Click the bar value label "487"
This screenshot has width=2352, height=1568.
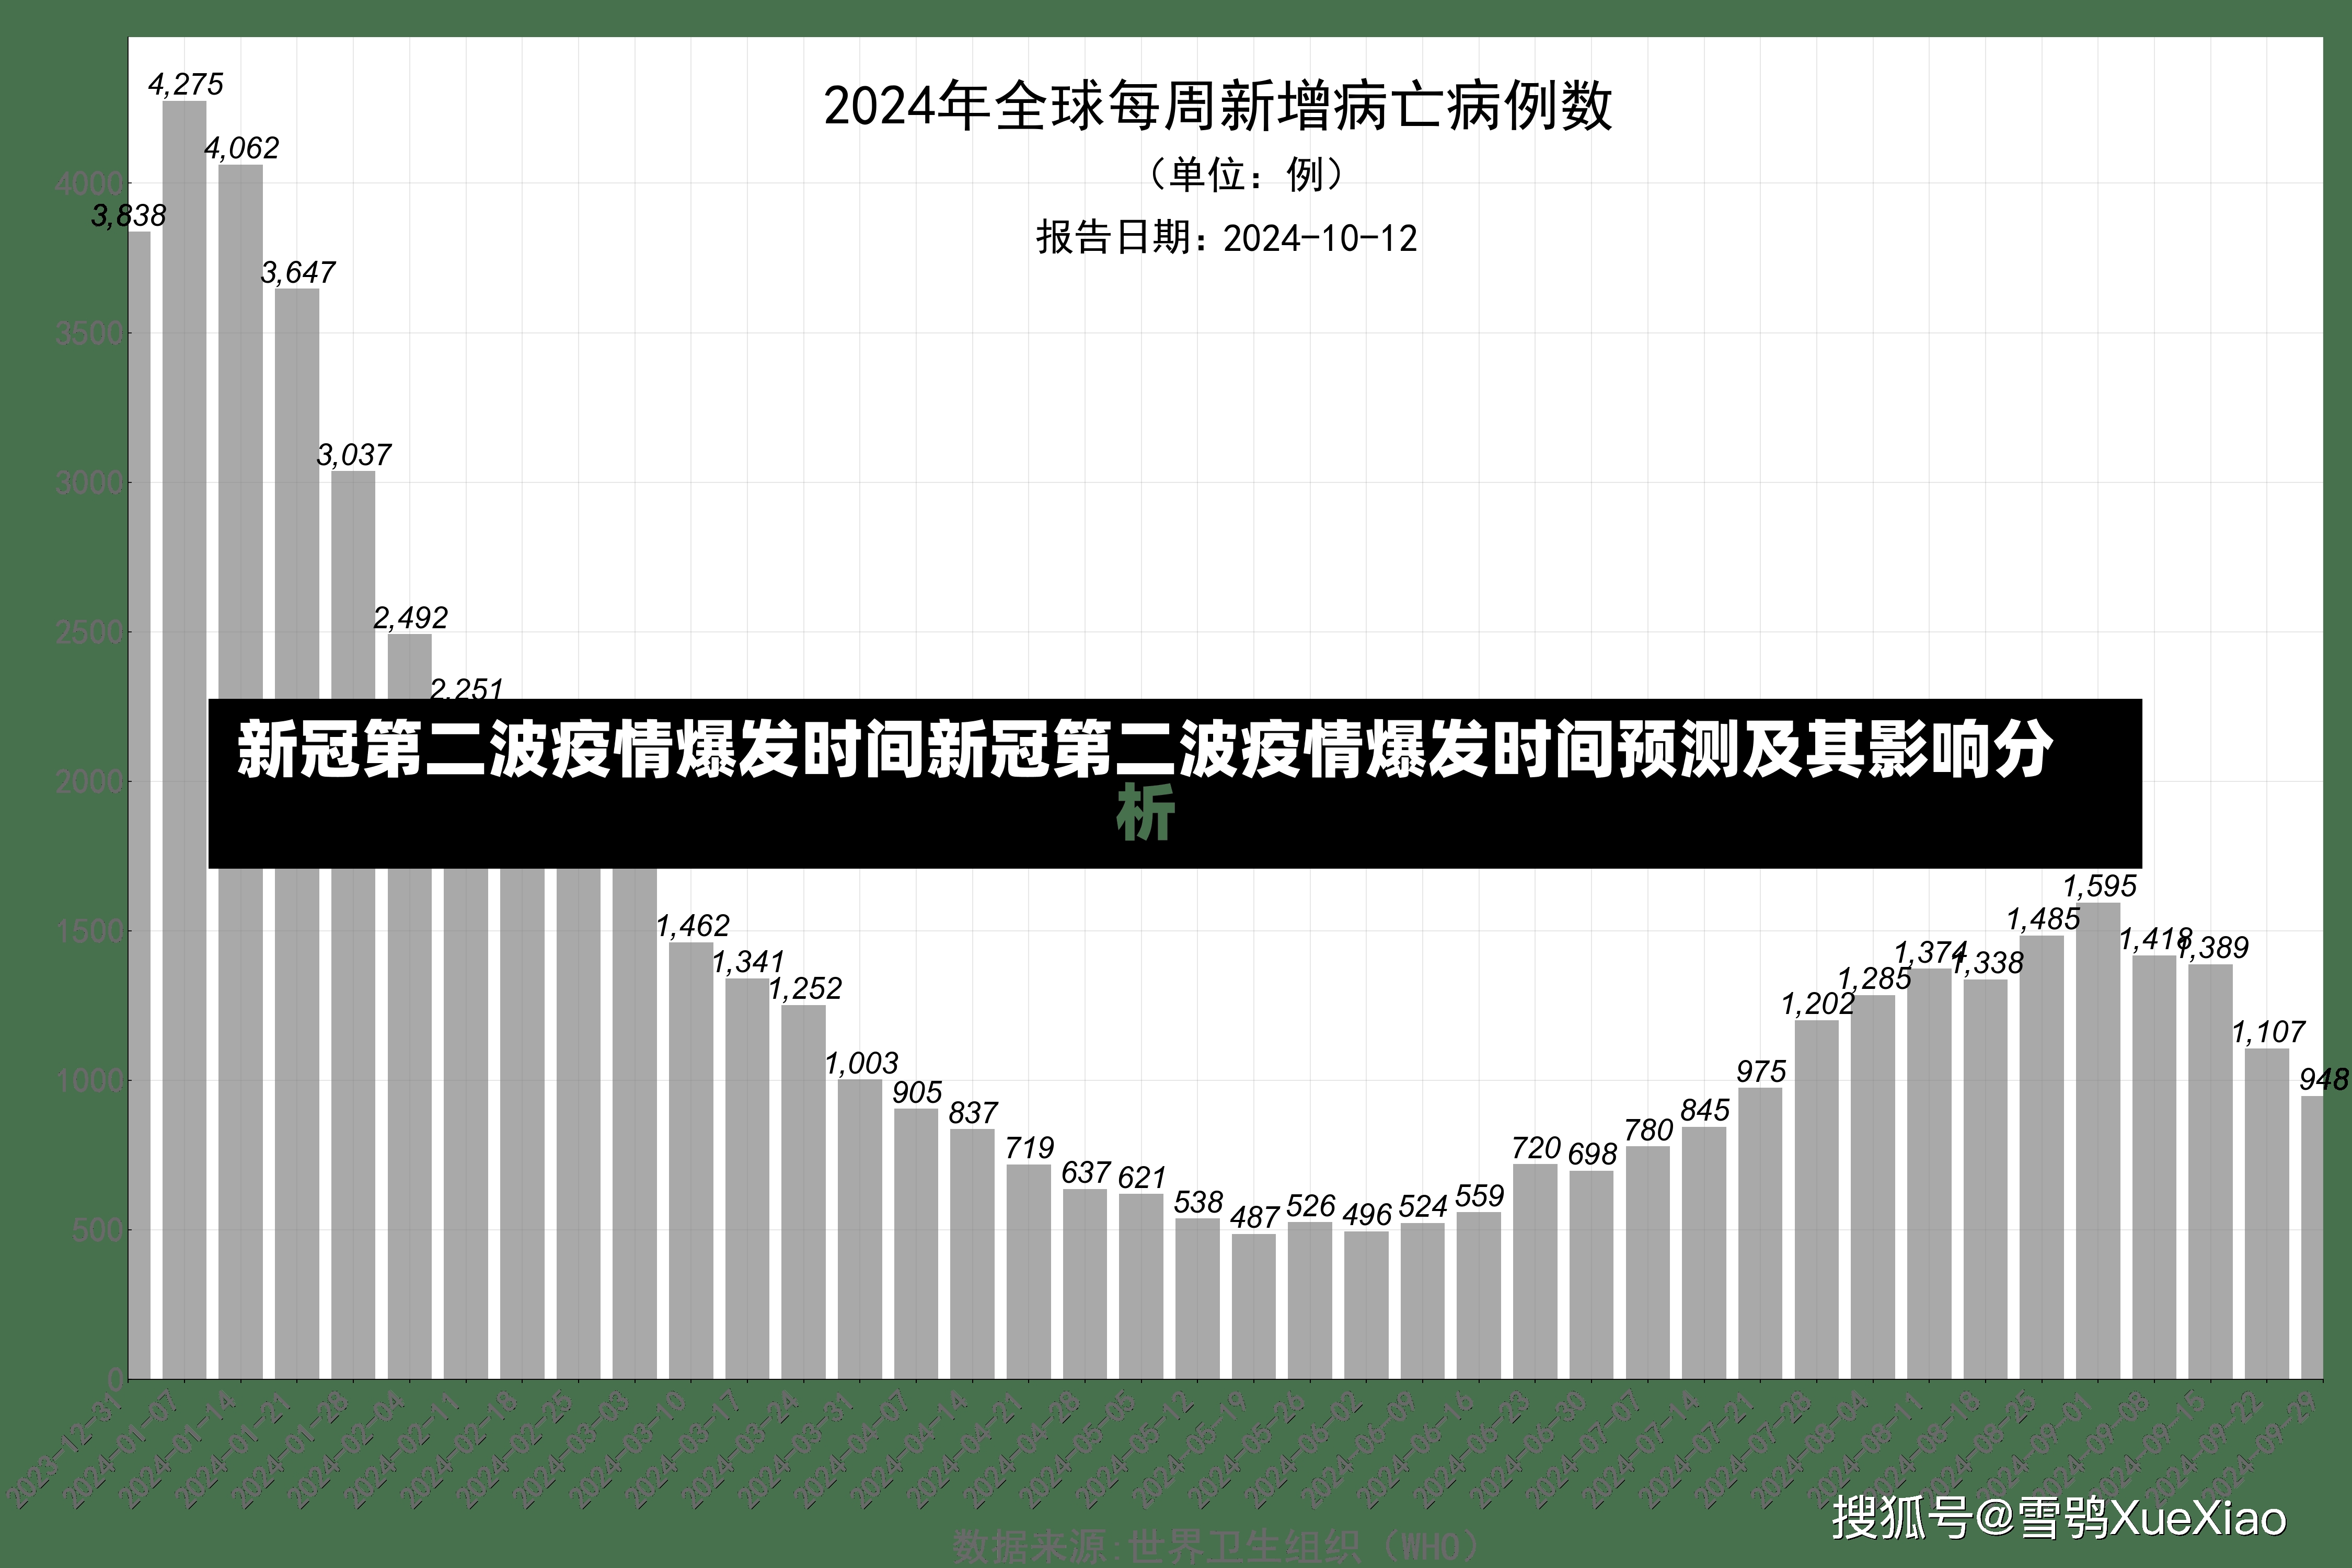[x=1254, y=1217]
